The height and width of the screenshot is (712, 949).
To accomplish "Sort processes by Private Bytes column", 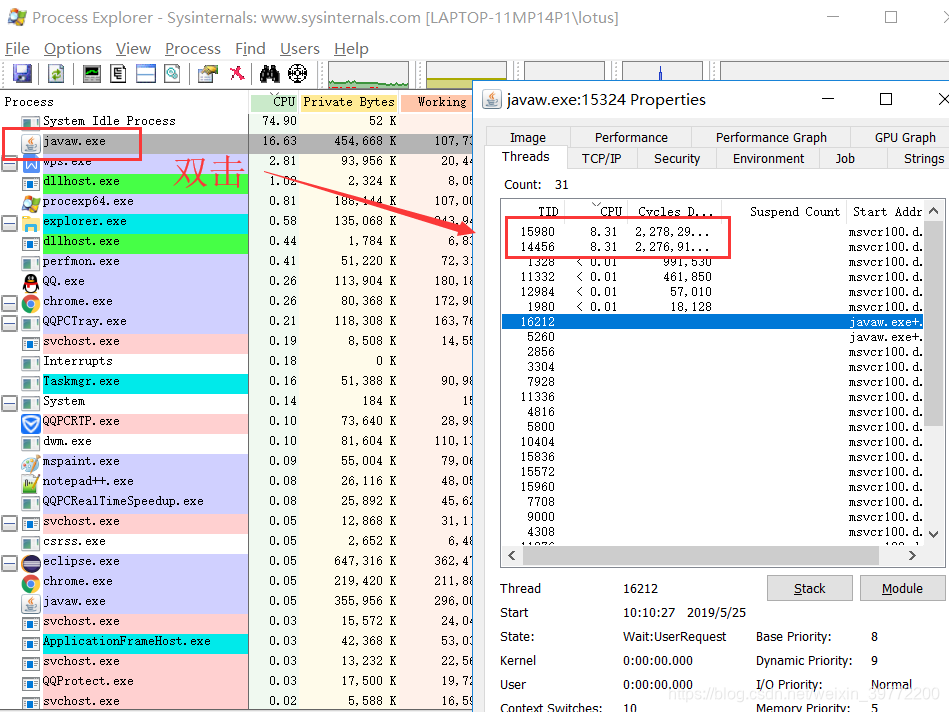I will (349, 102).
